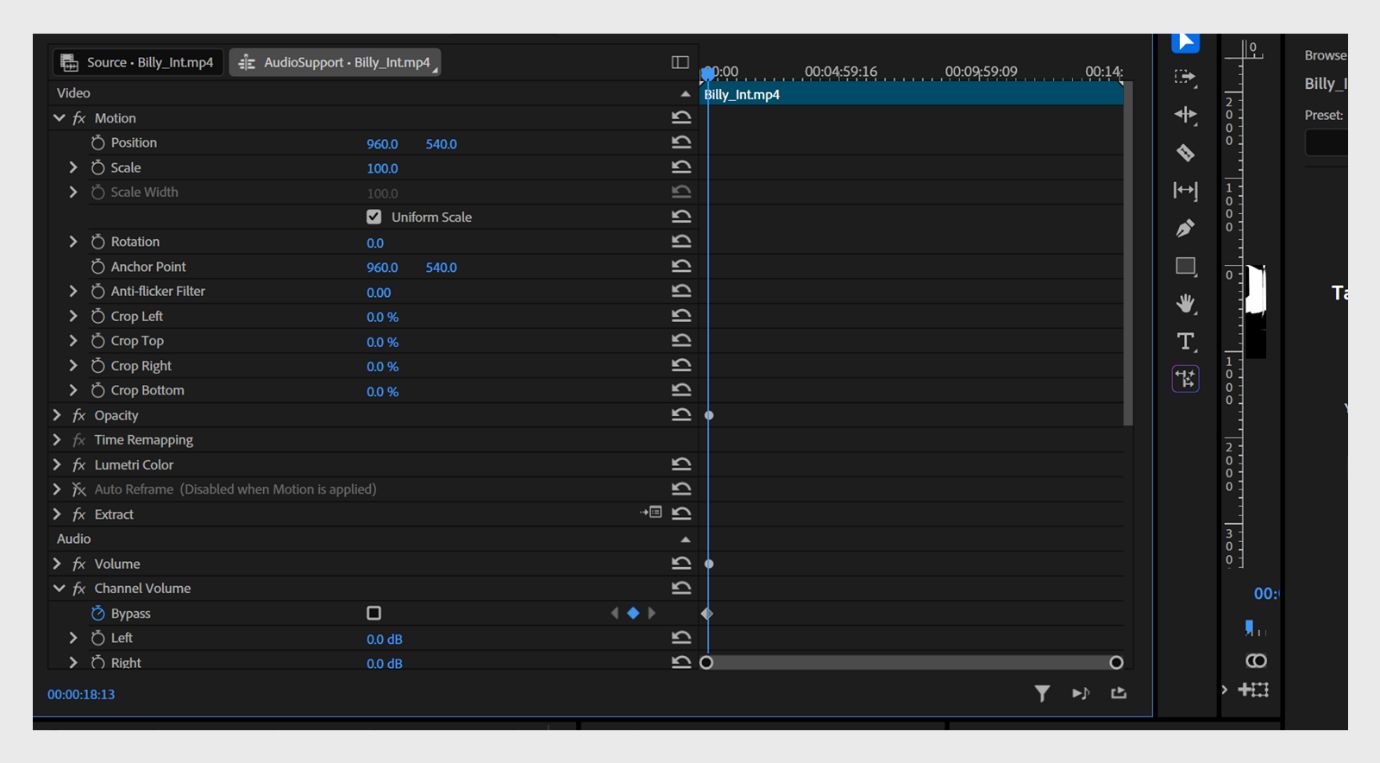Pick the Hand tool
Viewport: 1380px width, 763px height.
1184,303
